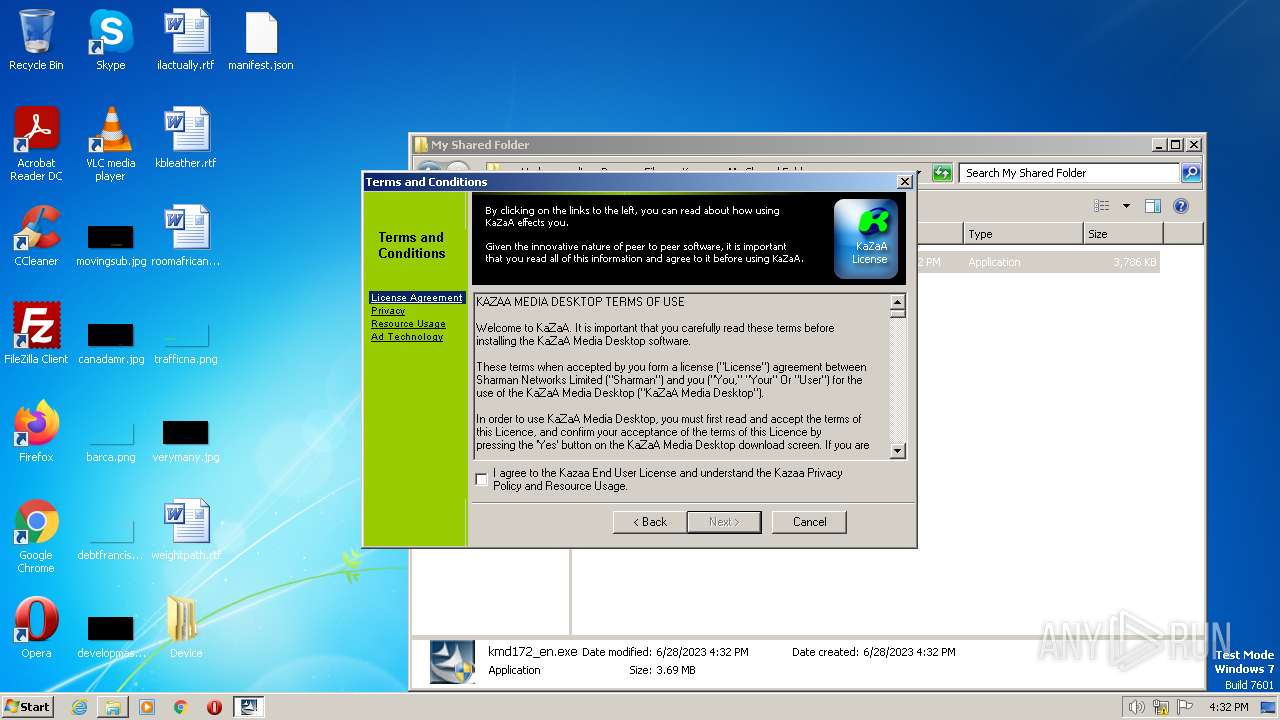
Task: Open the File Explorer taskbar button
Action: click(x=113, y=707)
